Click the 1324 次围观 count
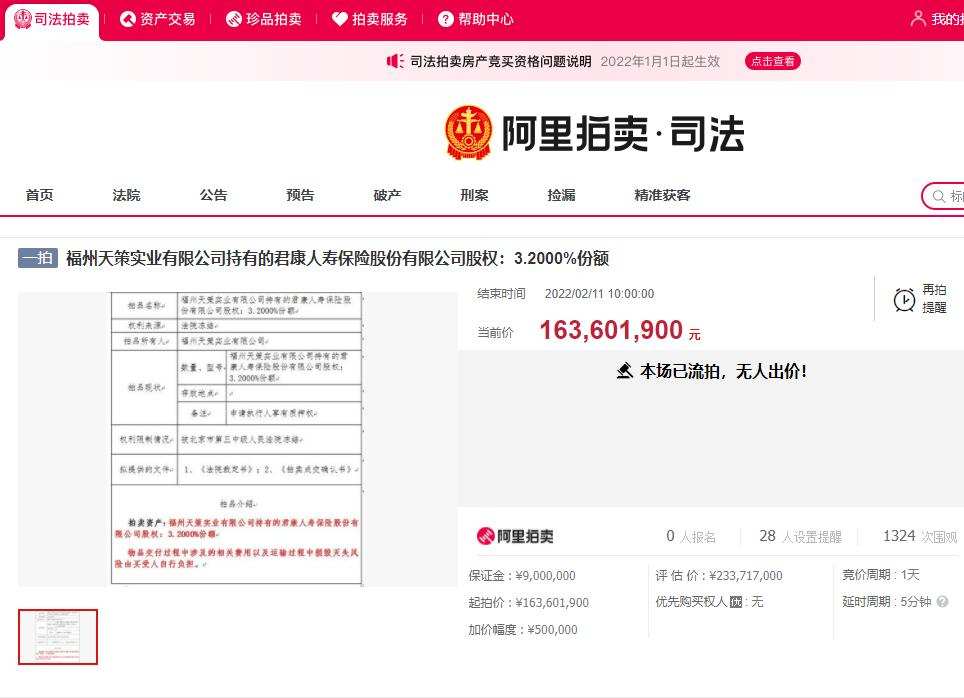 (x=920, y=536)
